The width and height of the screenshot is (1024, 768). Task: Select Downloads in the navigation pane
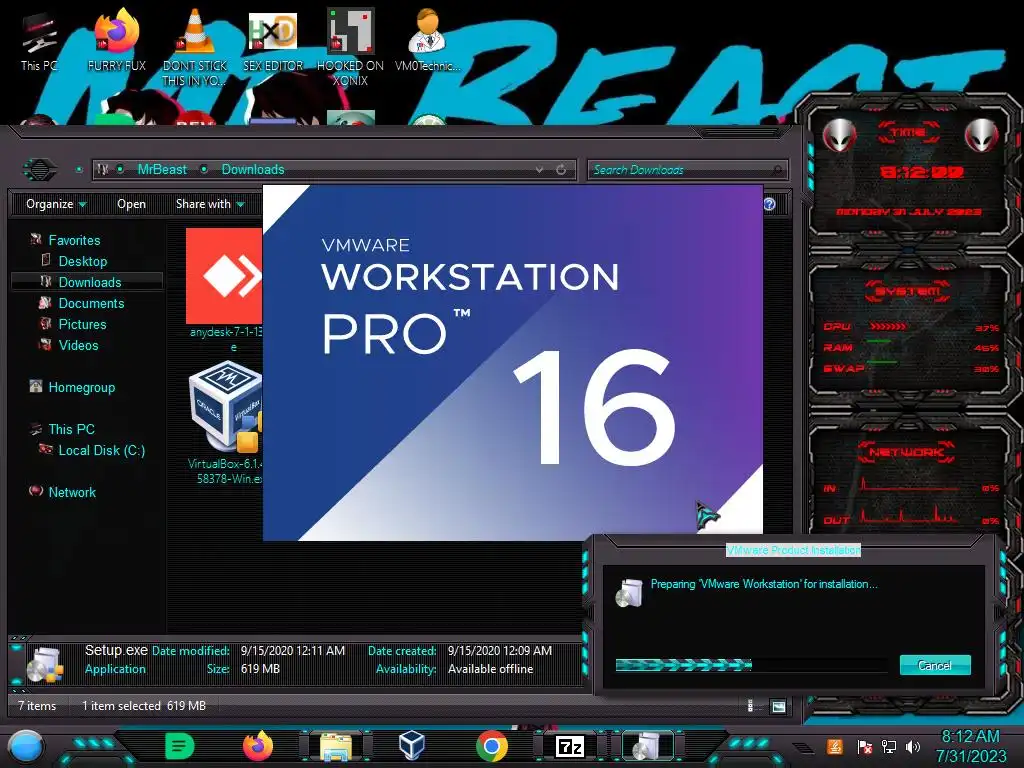click(89, 282)
